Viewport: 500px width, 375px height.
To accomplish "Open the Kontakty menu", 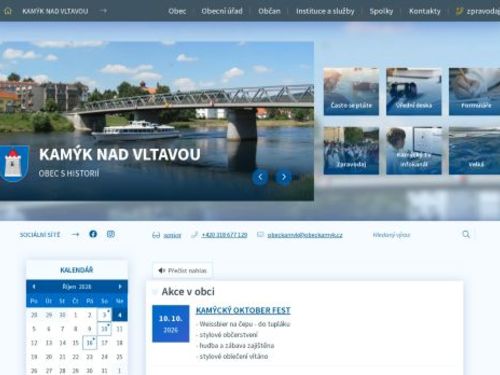I will 424,11.
